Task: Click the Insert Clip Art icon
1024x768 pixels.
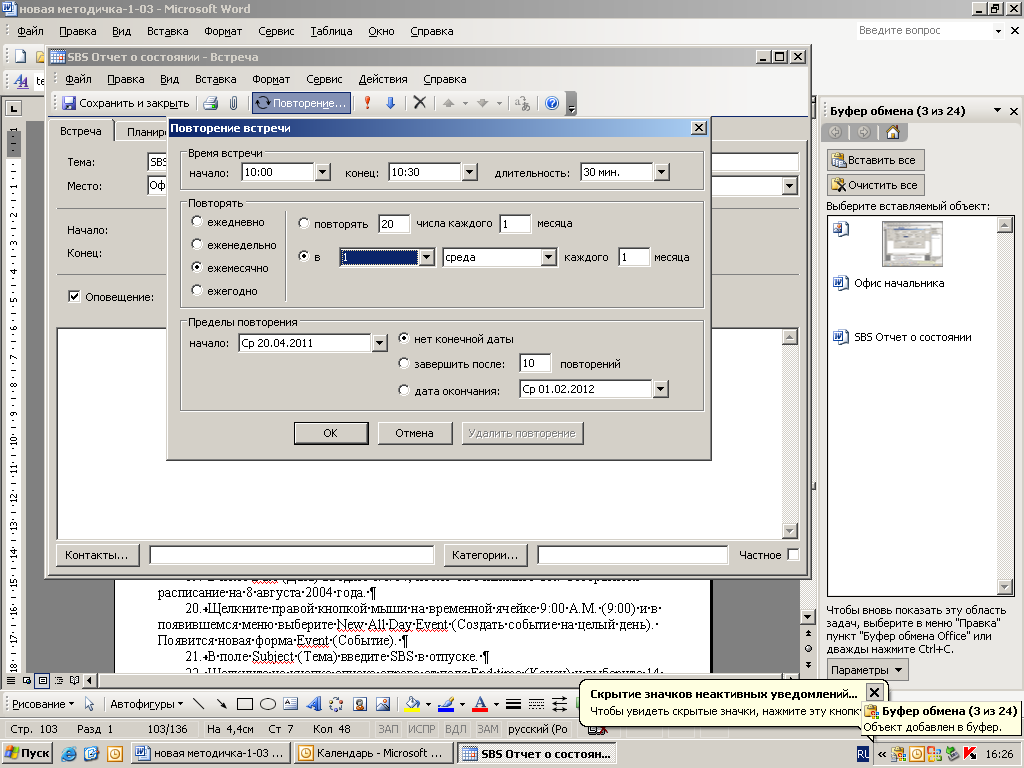Action: pos(360,704)
